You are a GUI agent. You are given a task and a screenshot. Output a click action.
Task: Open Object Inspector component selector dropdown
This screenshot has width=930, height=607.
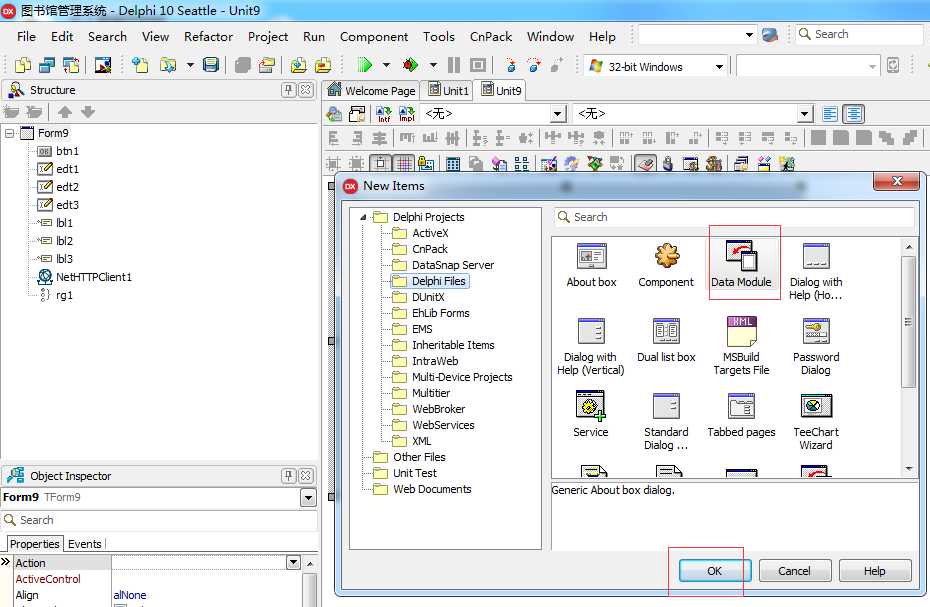coord(308,498)
